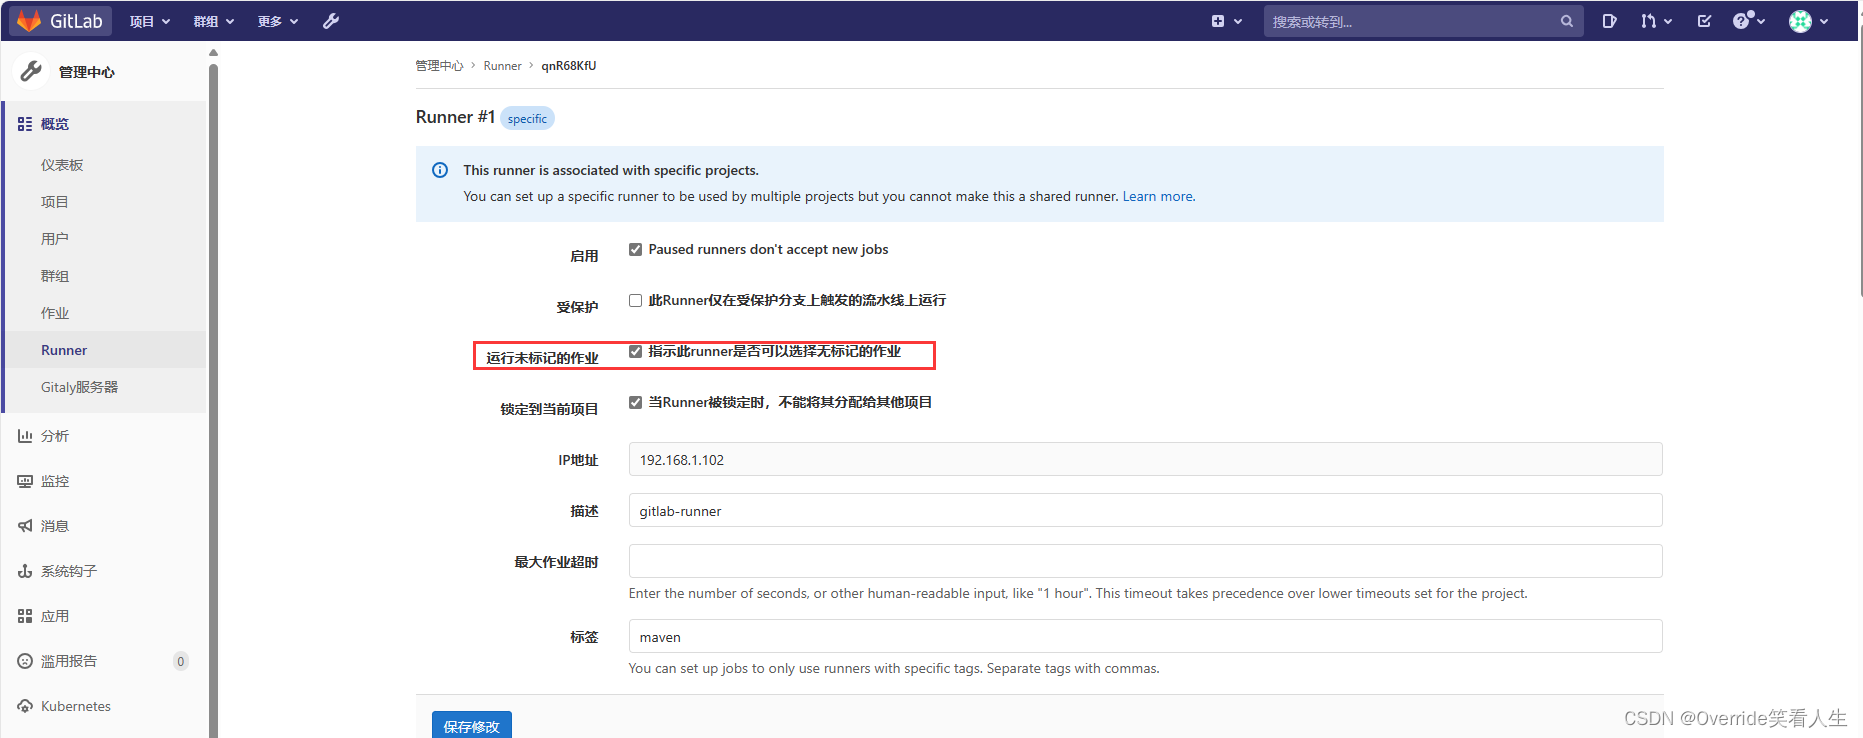Click the info circle icon in the banner
Screen dimensions: 1863x738
[440, 170]
